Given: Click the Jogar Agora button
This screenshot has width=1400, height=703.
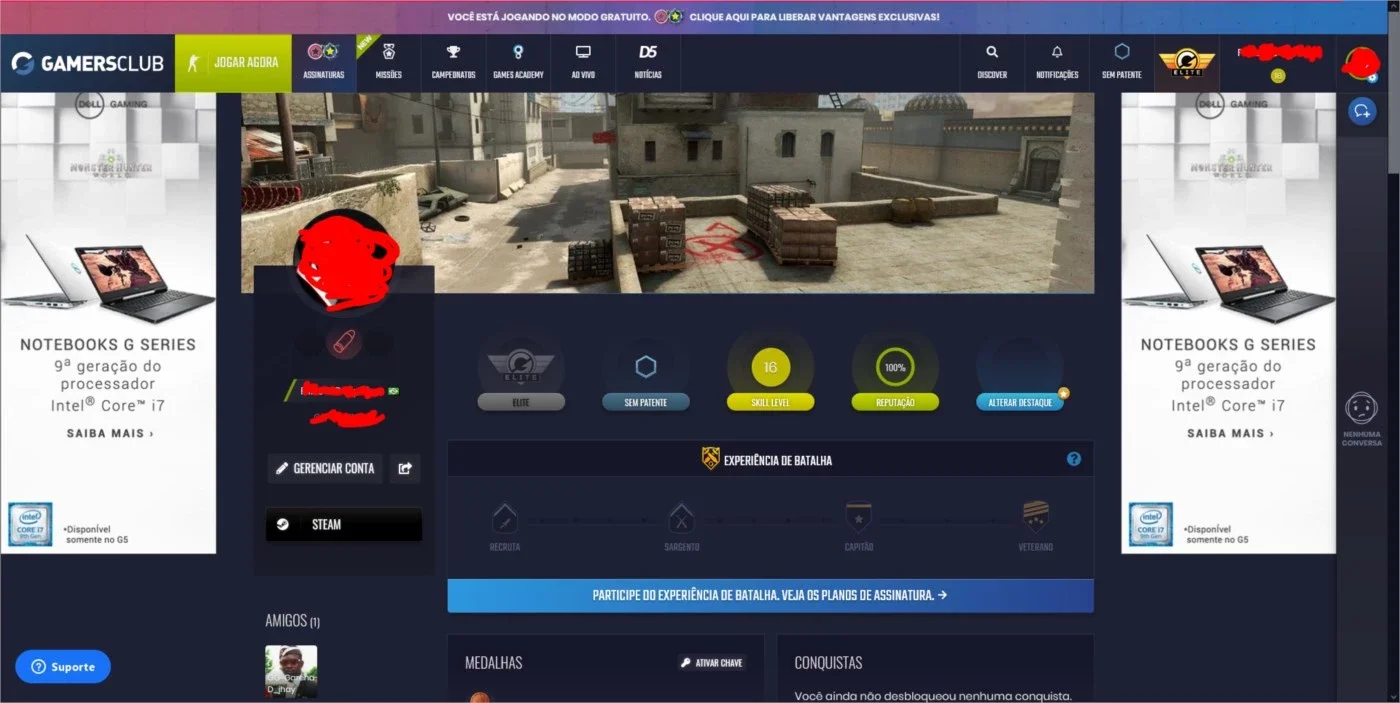Looking at the screenshot, I should click(x=233, y=63).
